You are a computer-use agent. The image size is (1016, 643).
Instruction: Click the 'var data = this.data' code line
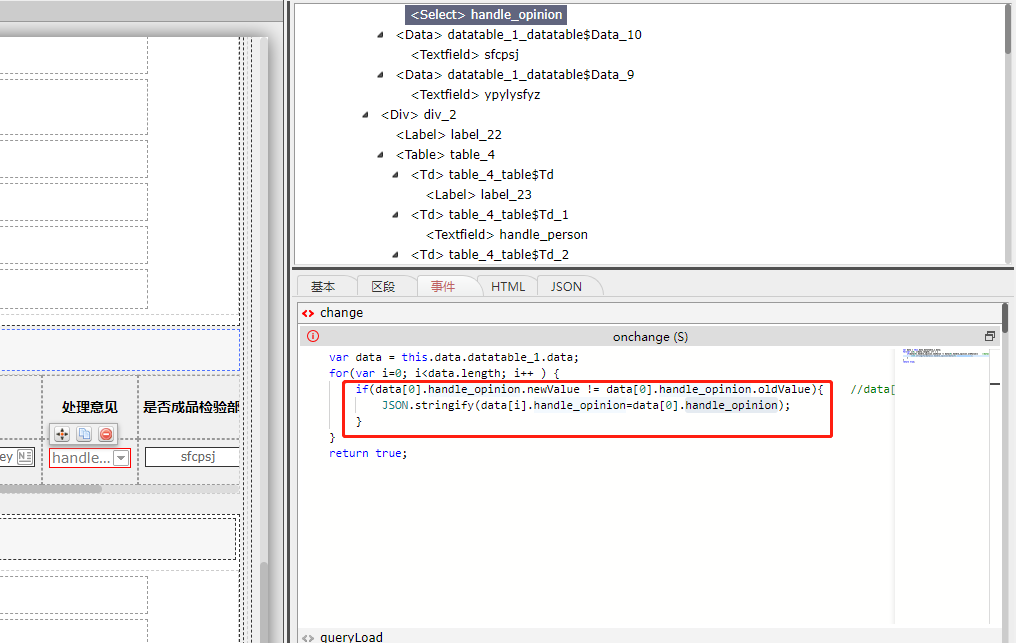(x=454, y=357)
